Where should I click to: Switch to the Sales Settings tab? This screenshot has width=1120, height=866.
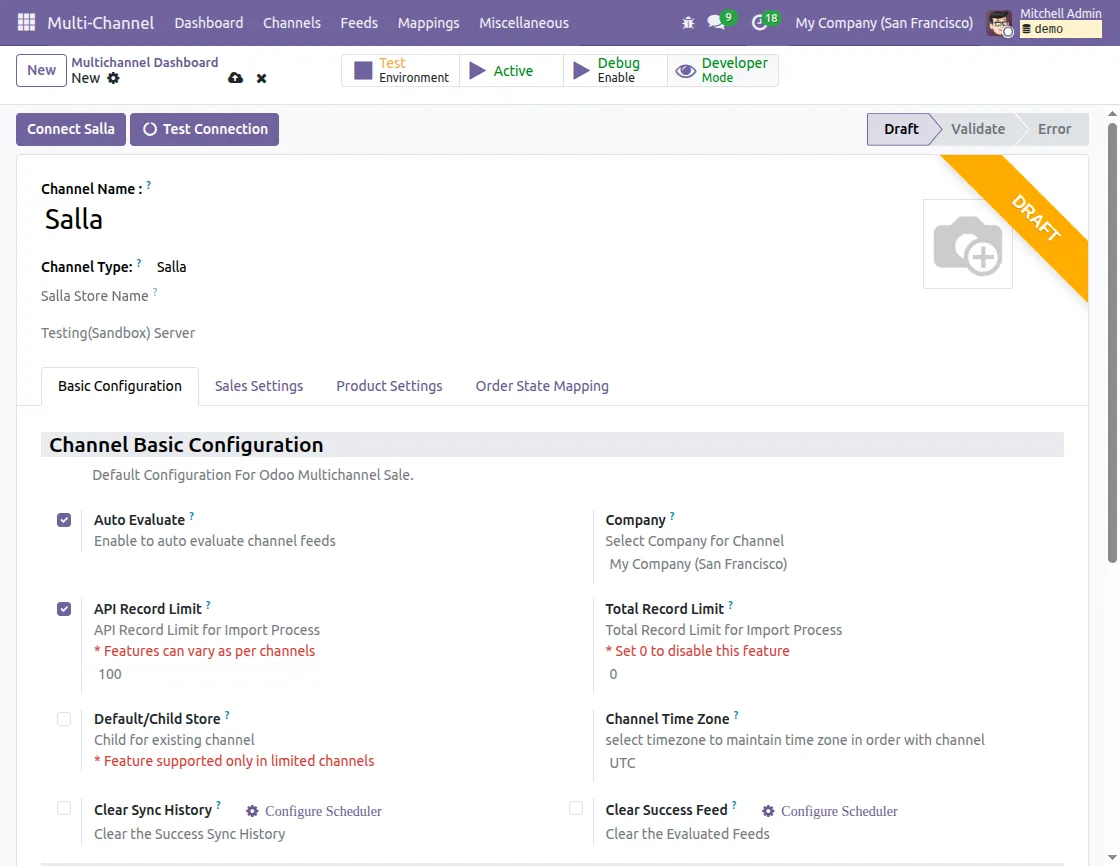tap(259, 386)
